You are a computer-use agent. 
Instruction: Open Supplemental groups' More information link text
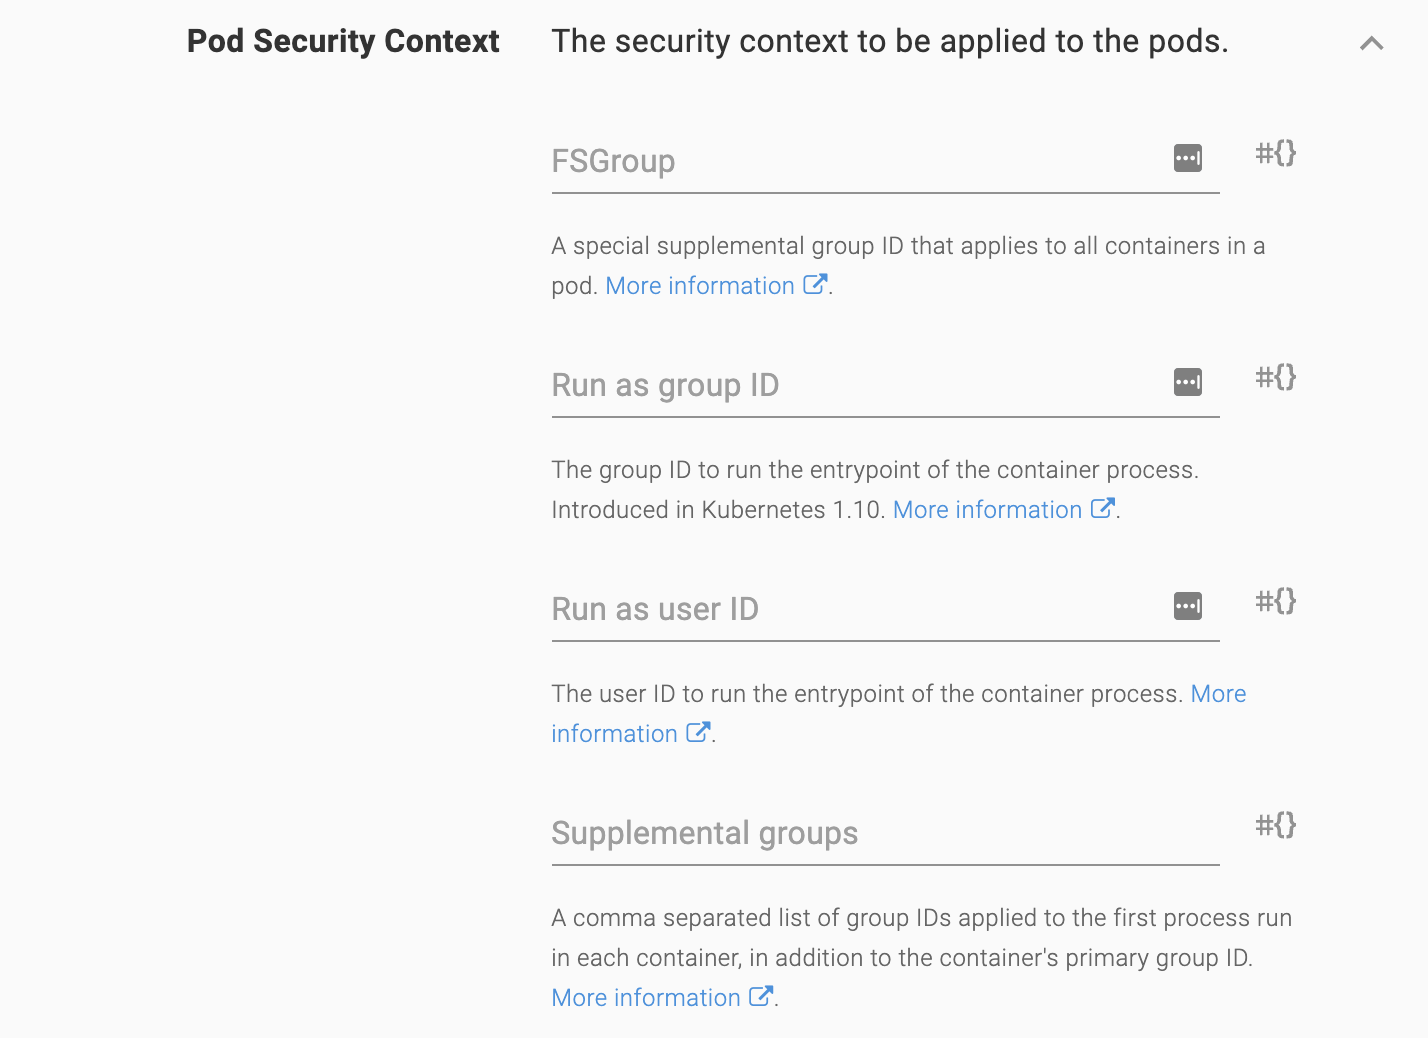(x=646, y=998)
